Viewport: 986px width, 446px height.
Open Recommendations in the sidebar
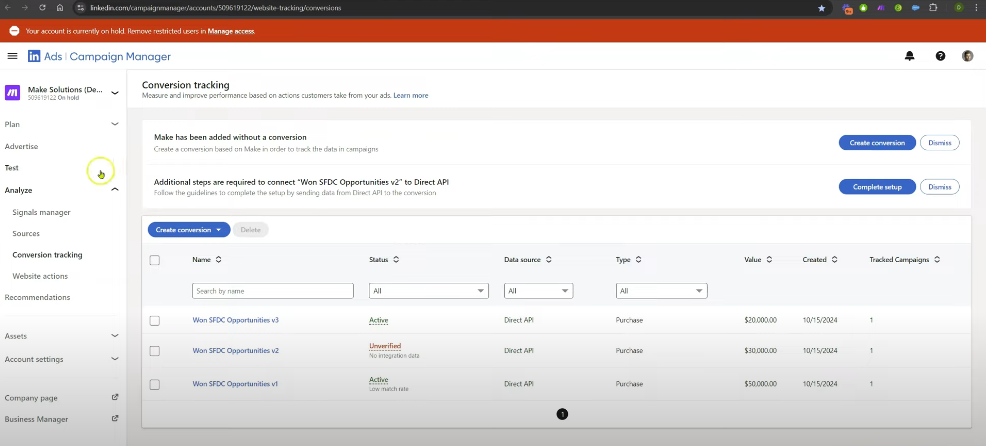tap(37, 297)
